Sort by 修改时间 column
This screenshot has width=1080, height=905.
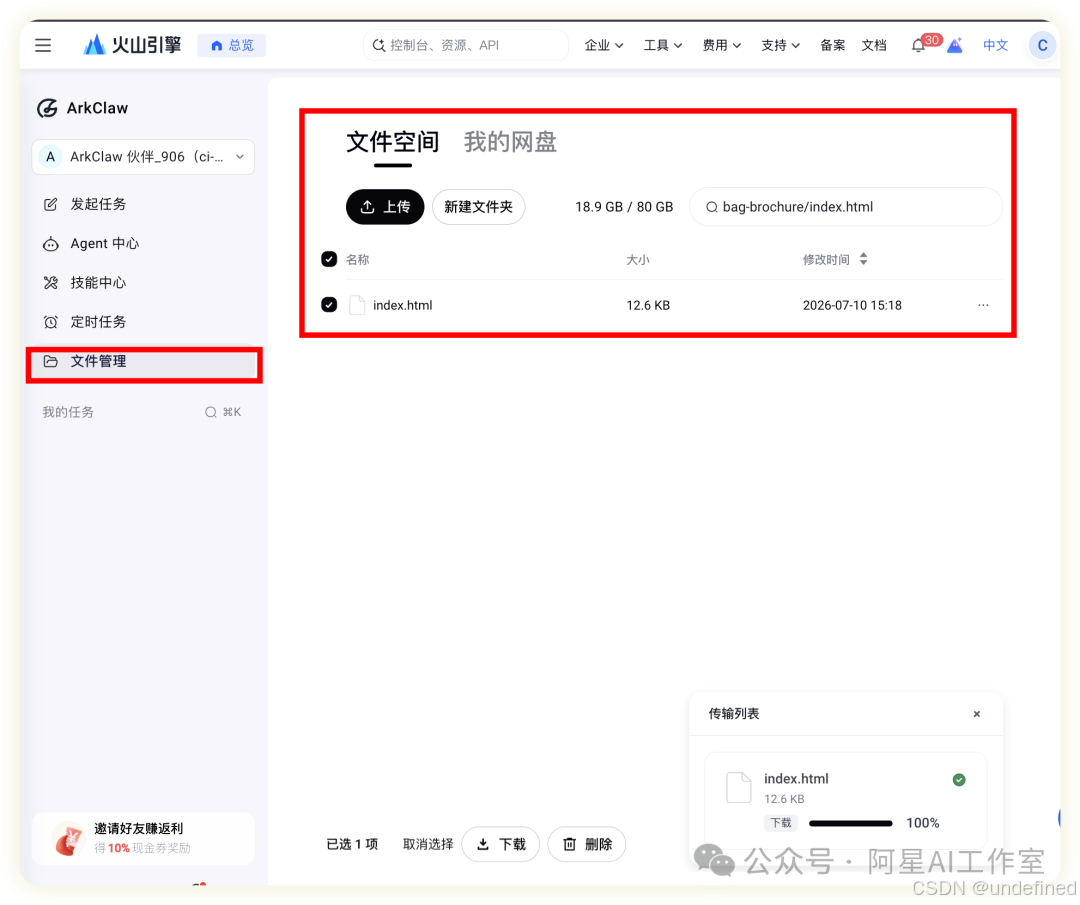(x=835, y=260)
